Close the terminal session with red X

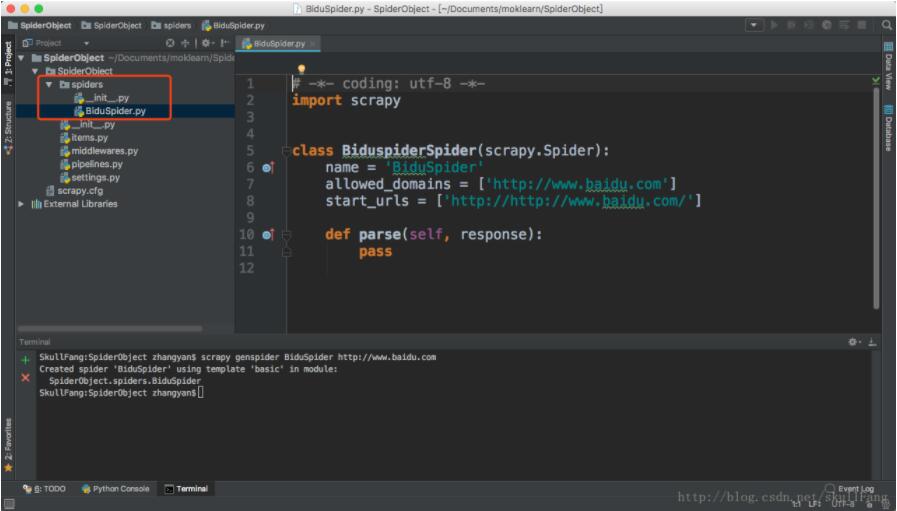pyautogui.click(x=25, y=378)
